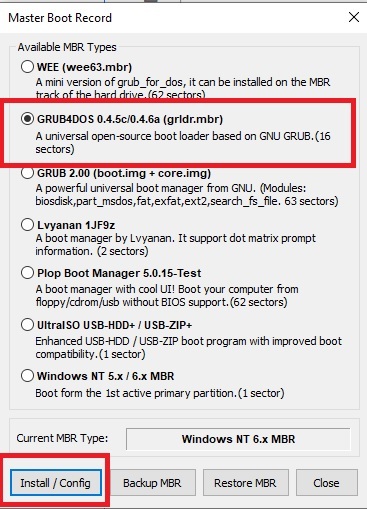Select the Lvyanan 1JF9z radio button
Screen dimensions: 367x509
[x=27, y=225]
